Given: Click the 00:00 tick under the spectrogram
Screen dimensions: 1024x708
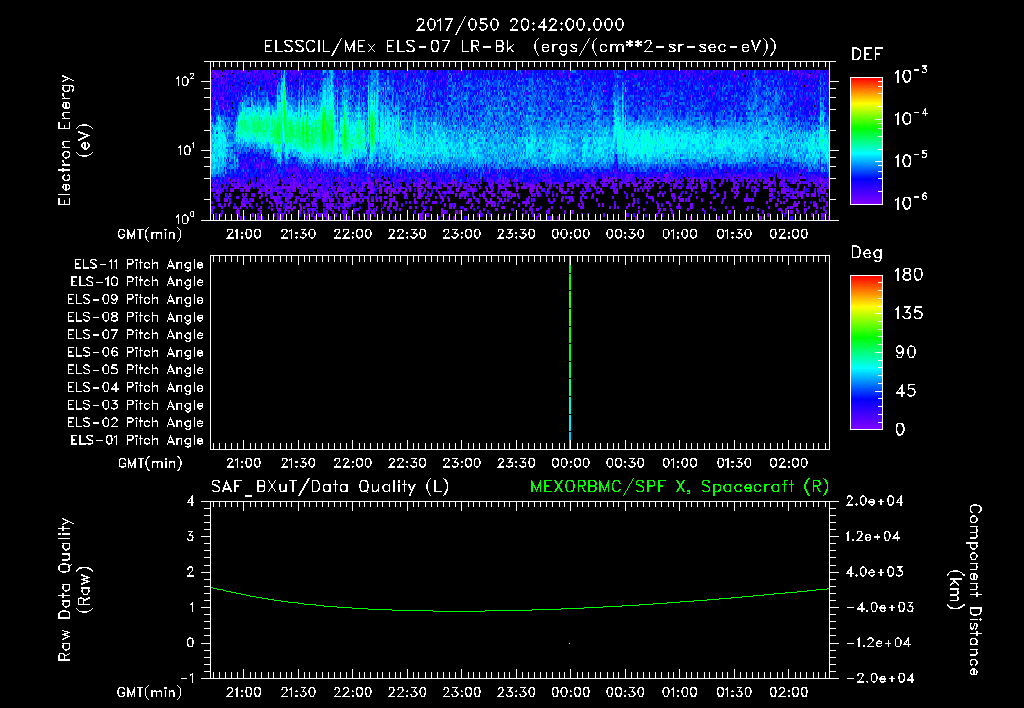Looking at the screenshot, I should [570, 234].
